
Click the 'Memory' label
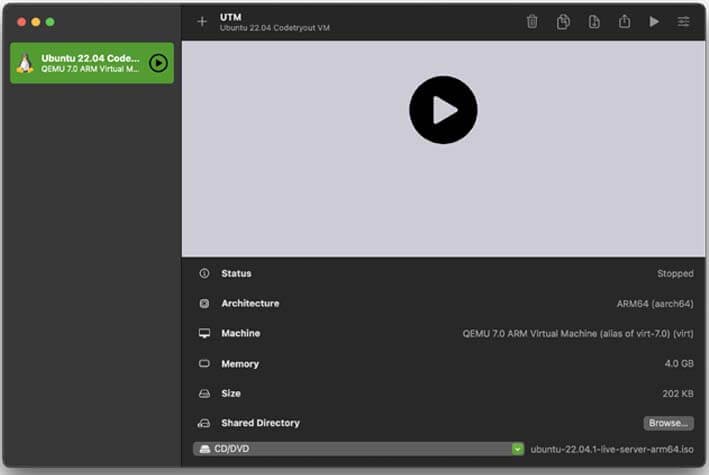tap(240, 364)
